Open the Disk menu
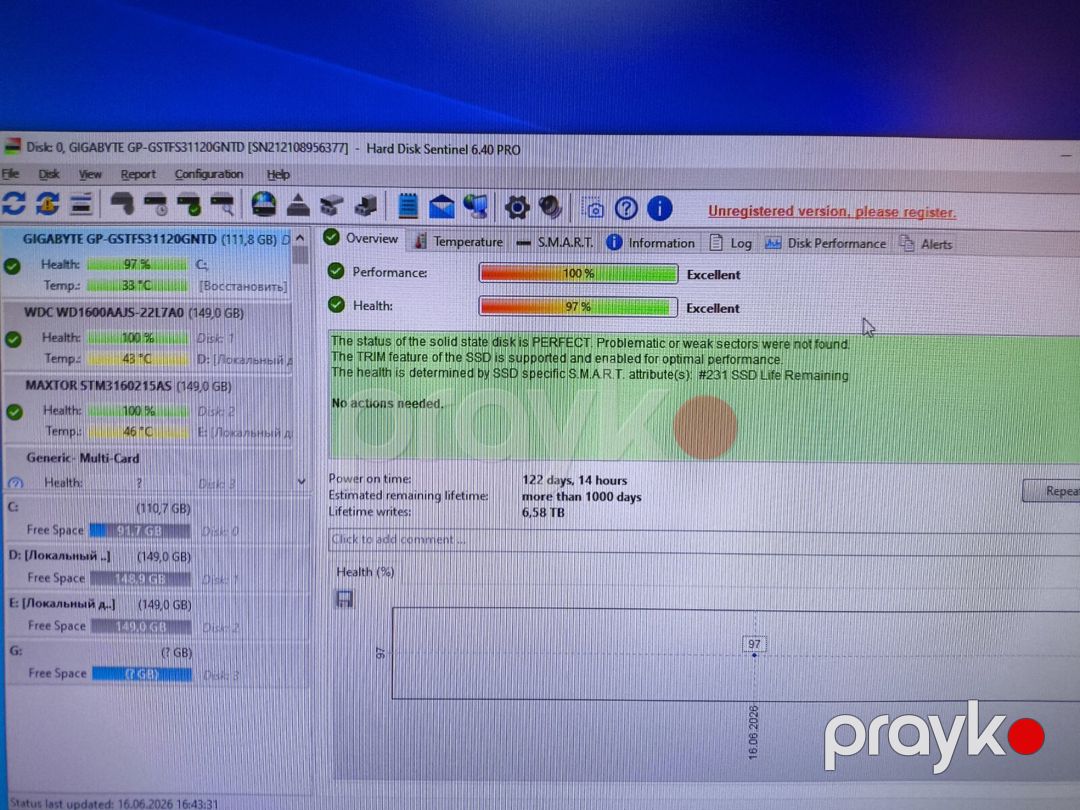This screenshot has height=810, width=1080. click(x=49, y=174)
